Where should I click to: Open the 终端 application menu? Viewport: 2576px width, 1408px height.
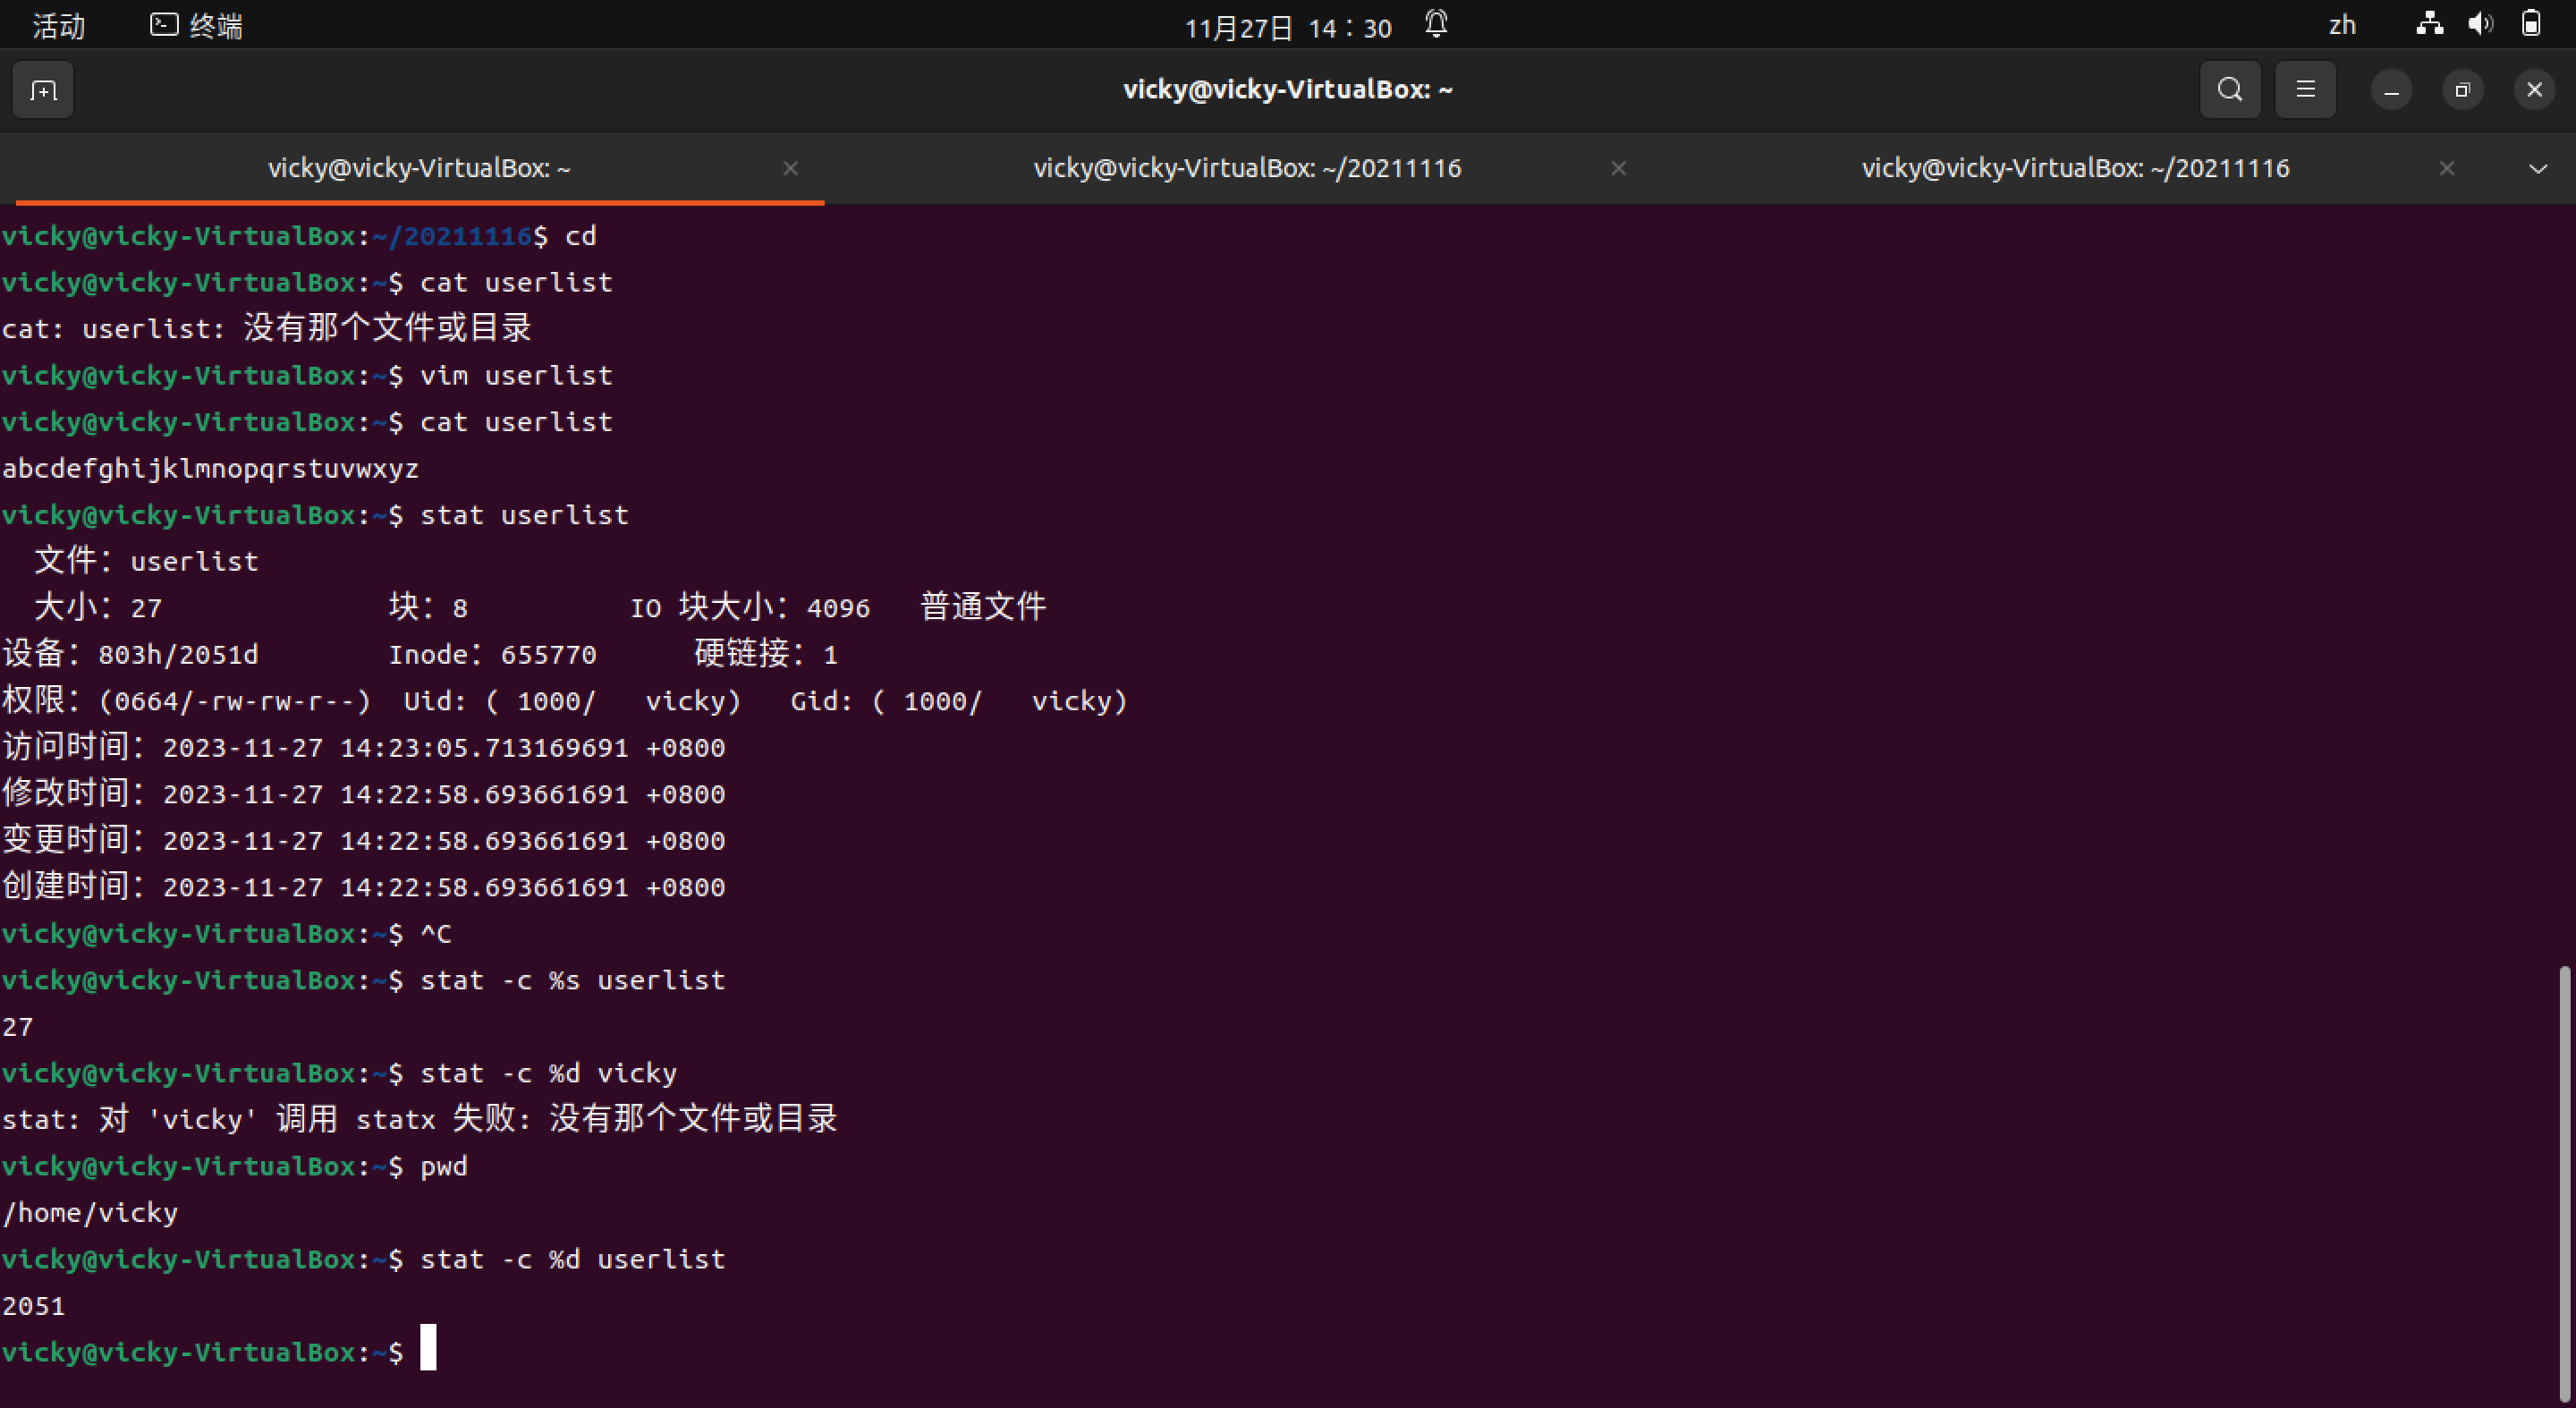pos(197,26)
